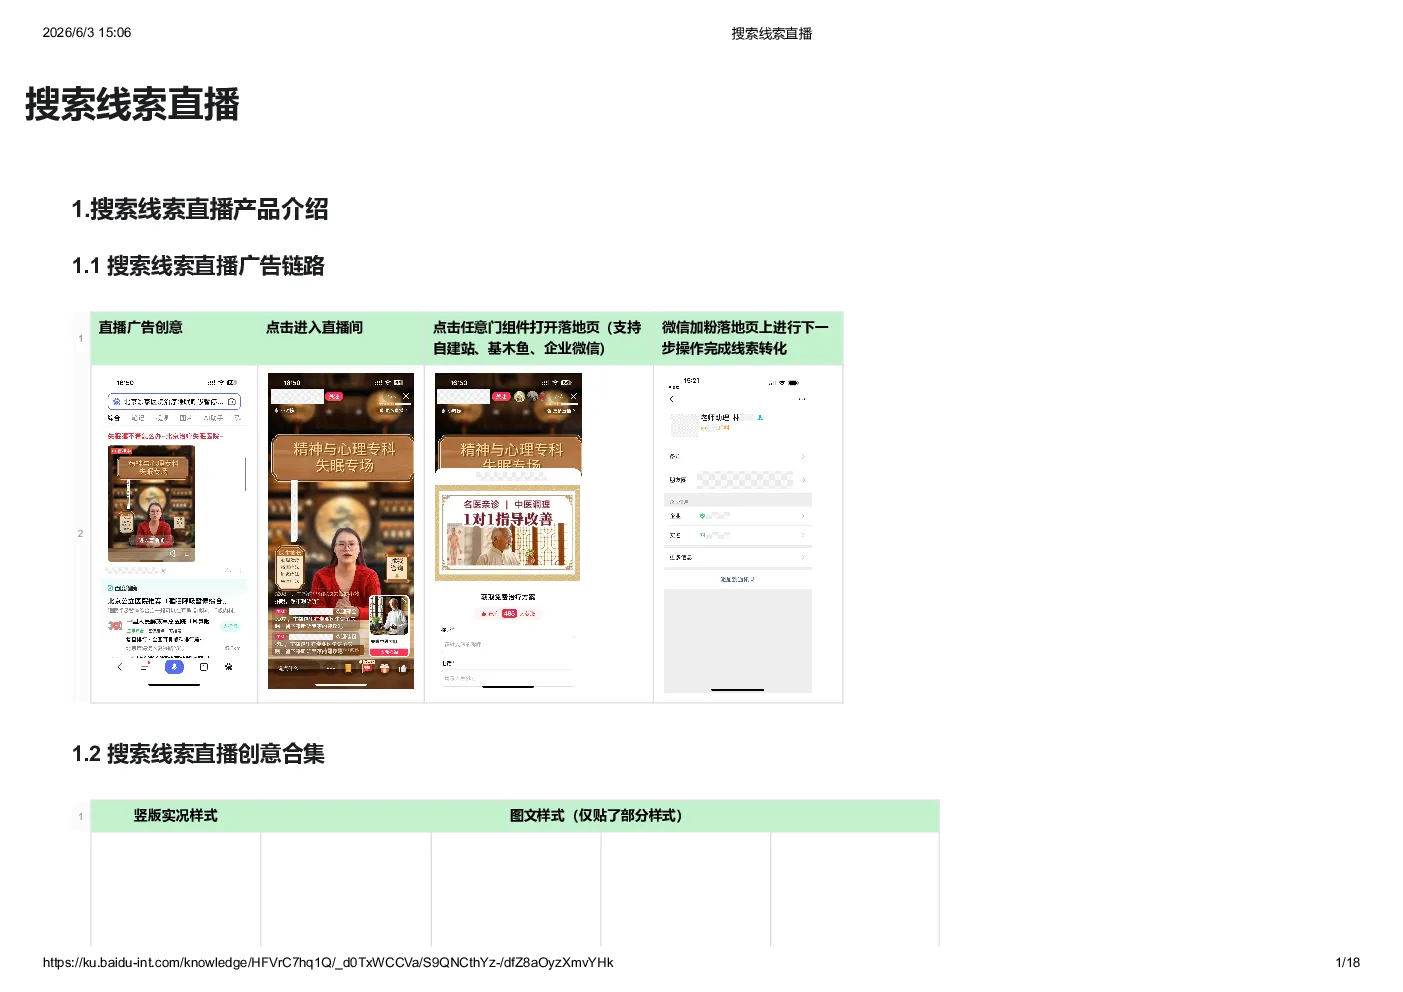Viewport: 1403px width, 992px height.
Task: Open the WeChat contact page screenshot
Action: pos(738,534)
